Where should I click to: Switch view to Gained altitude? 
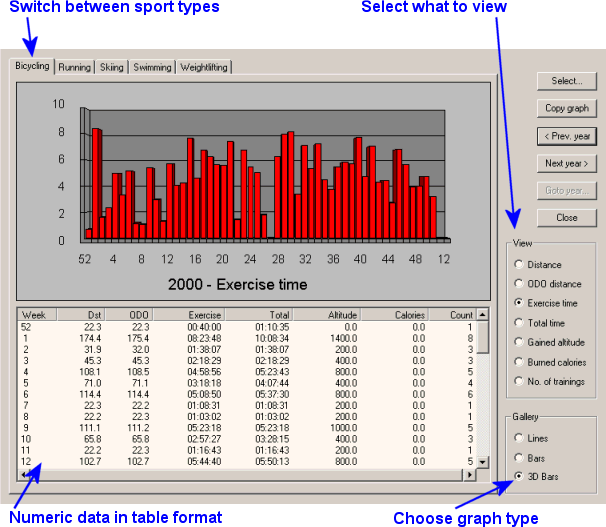(x=518, y=342)
